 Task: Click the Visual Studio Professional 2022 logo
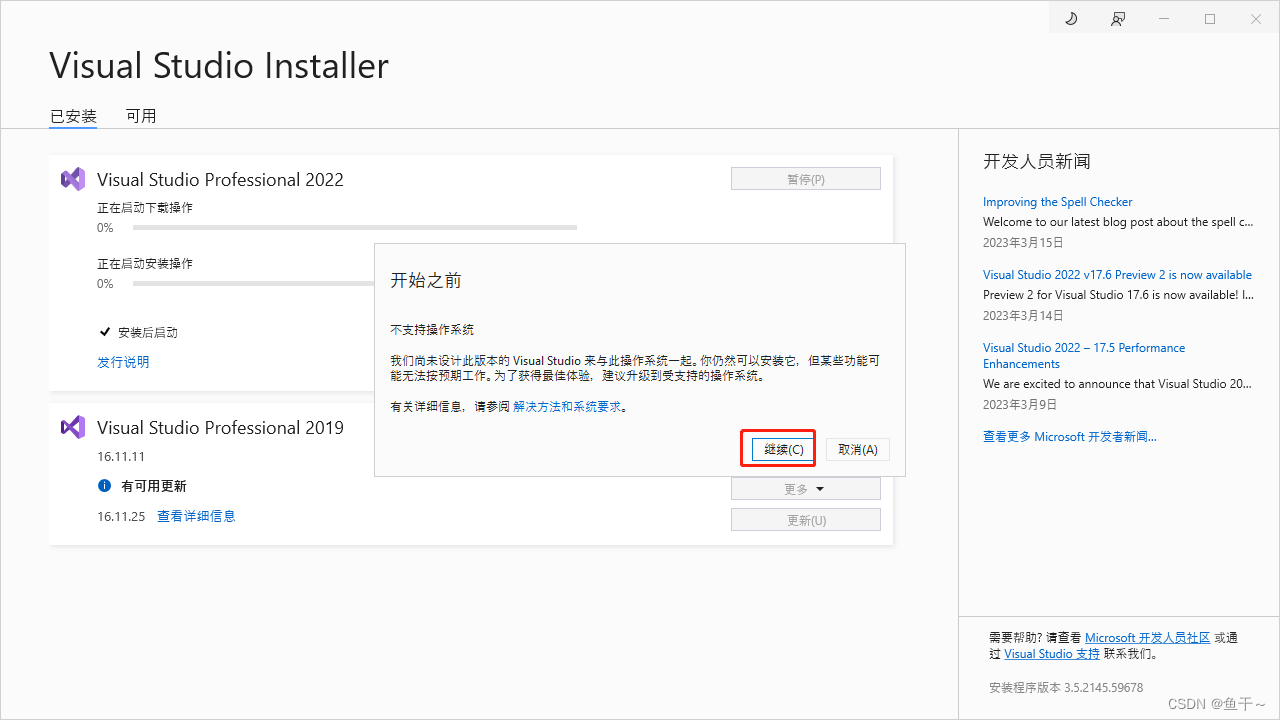click(x=72, y=179)
